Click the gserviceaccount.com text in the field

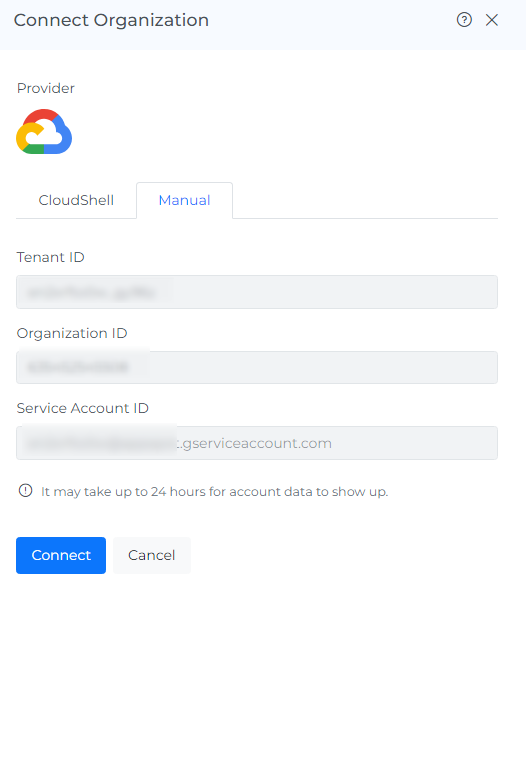(x=255, y=443)
